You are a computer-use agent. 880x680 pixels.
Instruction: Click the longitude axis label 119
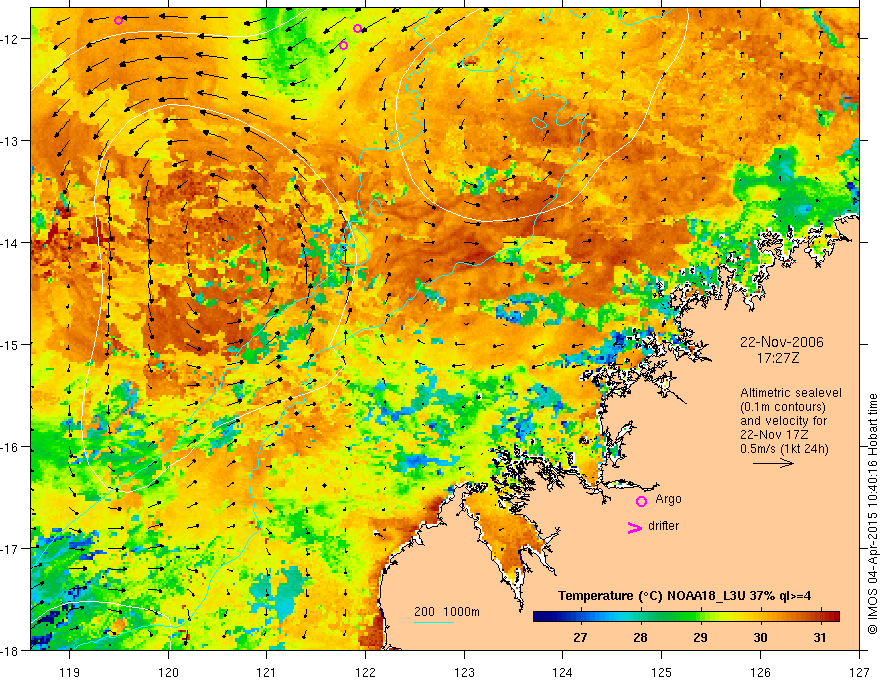[x=70, y=672]
